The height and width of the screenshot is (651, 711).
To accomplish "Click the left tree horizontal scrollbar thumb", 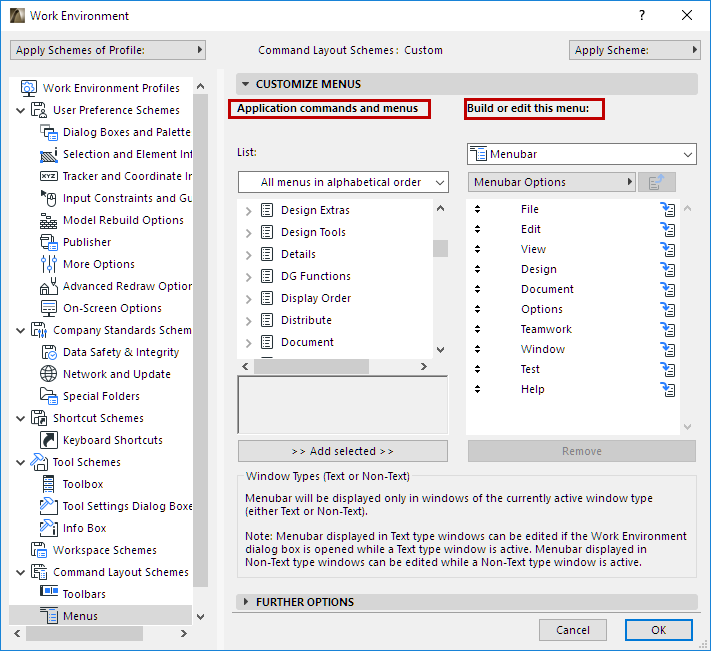I will click(x=84, y=633).
